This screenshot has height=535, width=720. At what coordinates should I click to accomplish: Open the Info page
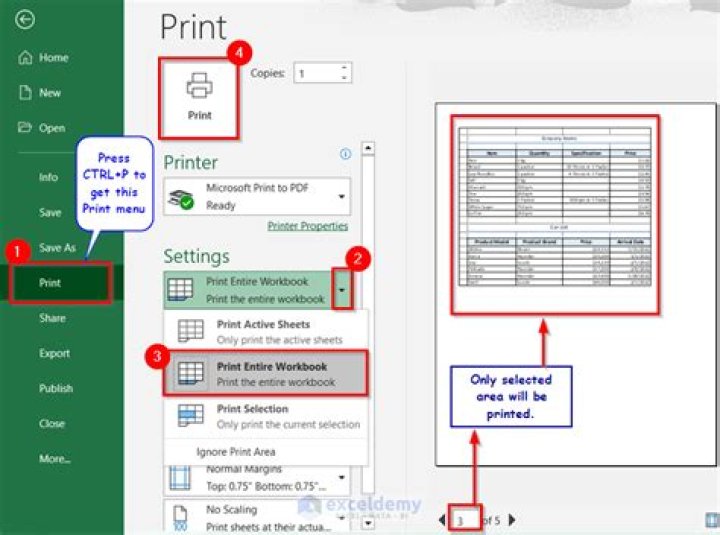48,177
